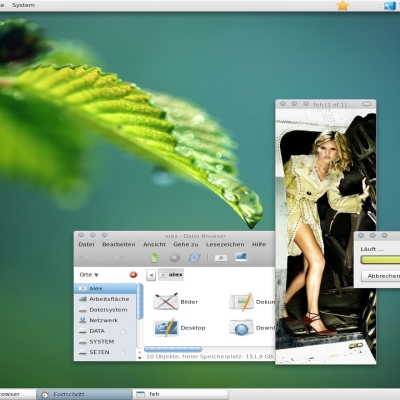
Task: Click the feh window's pill button
Action: 366,104
